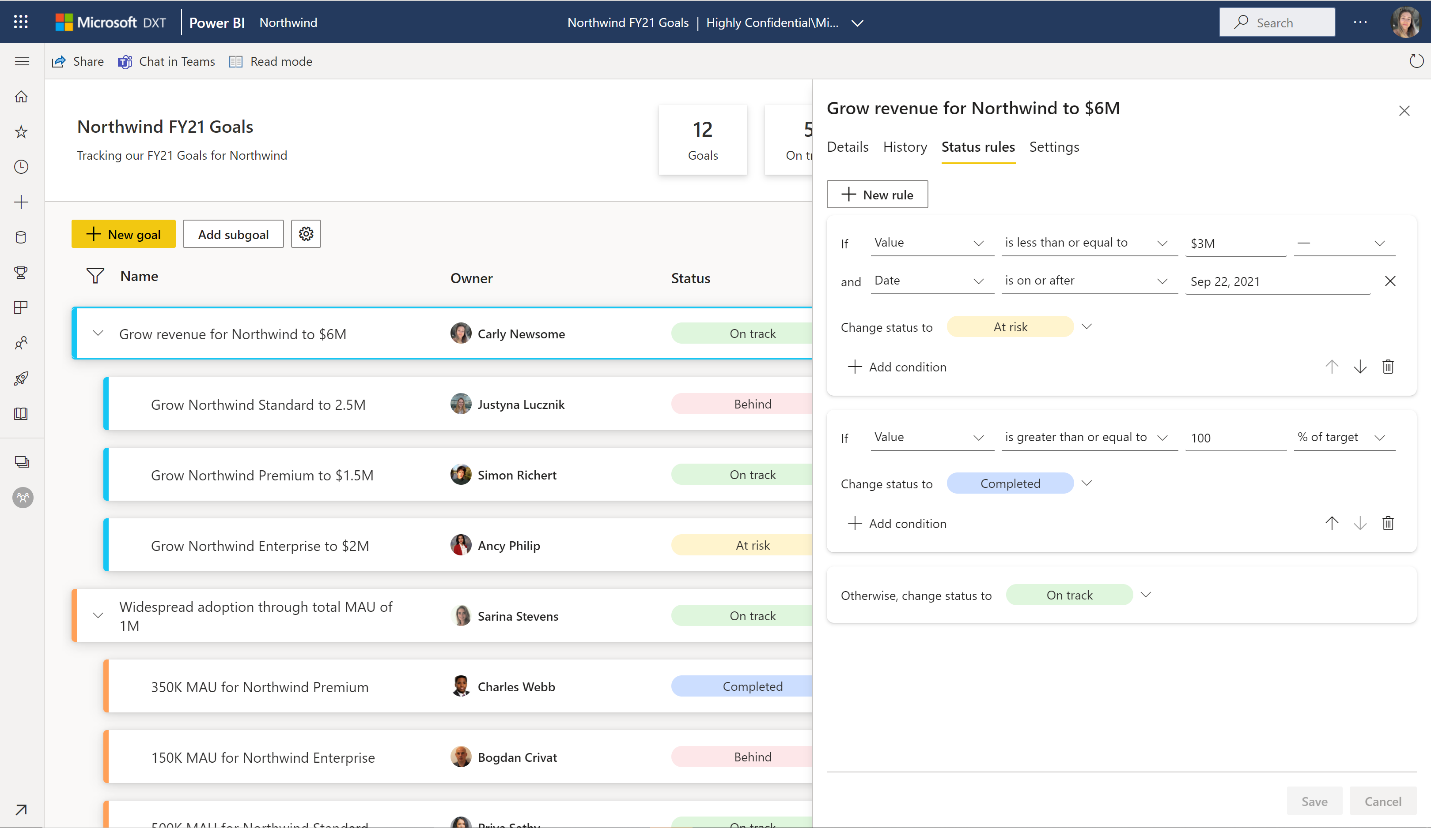Close the goal details pane

point(1404,111)
